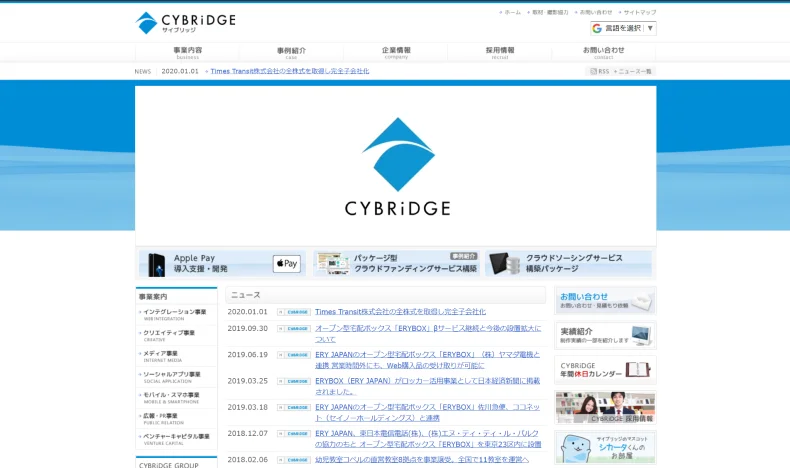
Task: Open the 事業内容 business menu
Action: point(187,52)
